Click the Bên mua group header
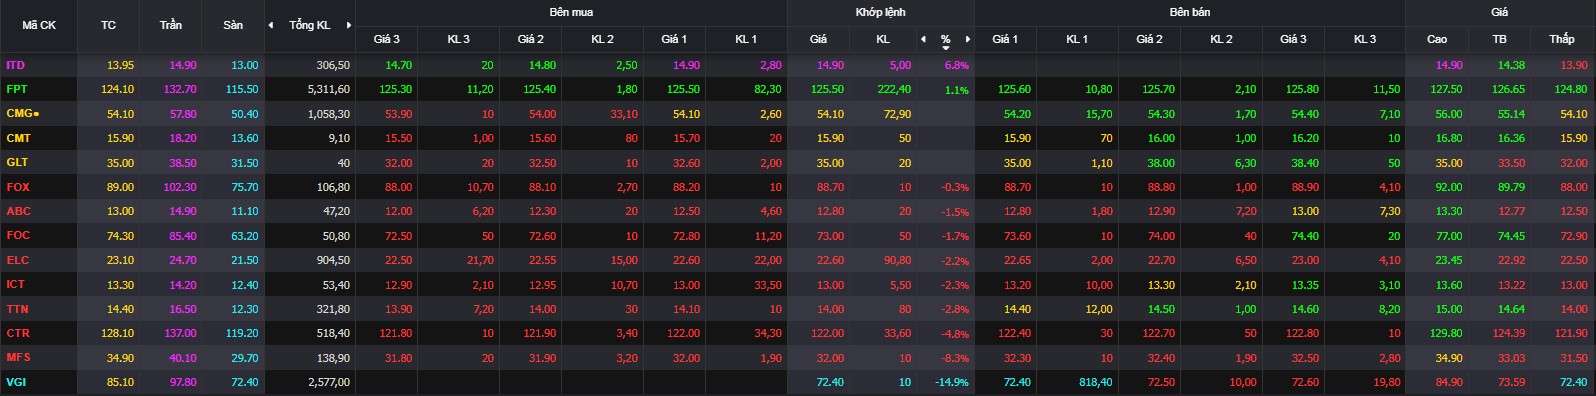The width and height of the screenshot is (1596, 396). (571, 12)
